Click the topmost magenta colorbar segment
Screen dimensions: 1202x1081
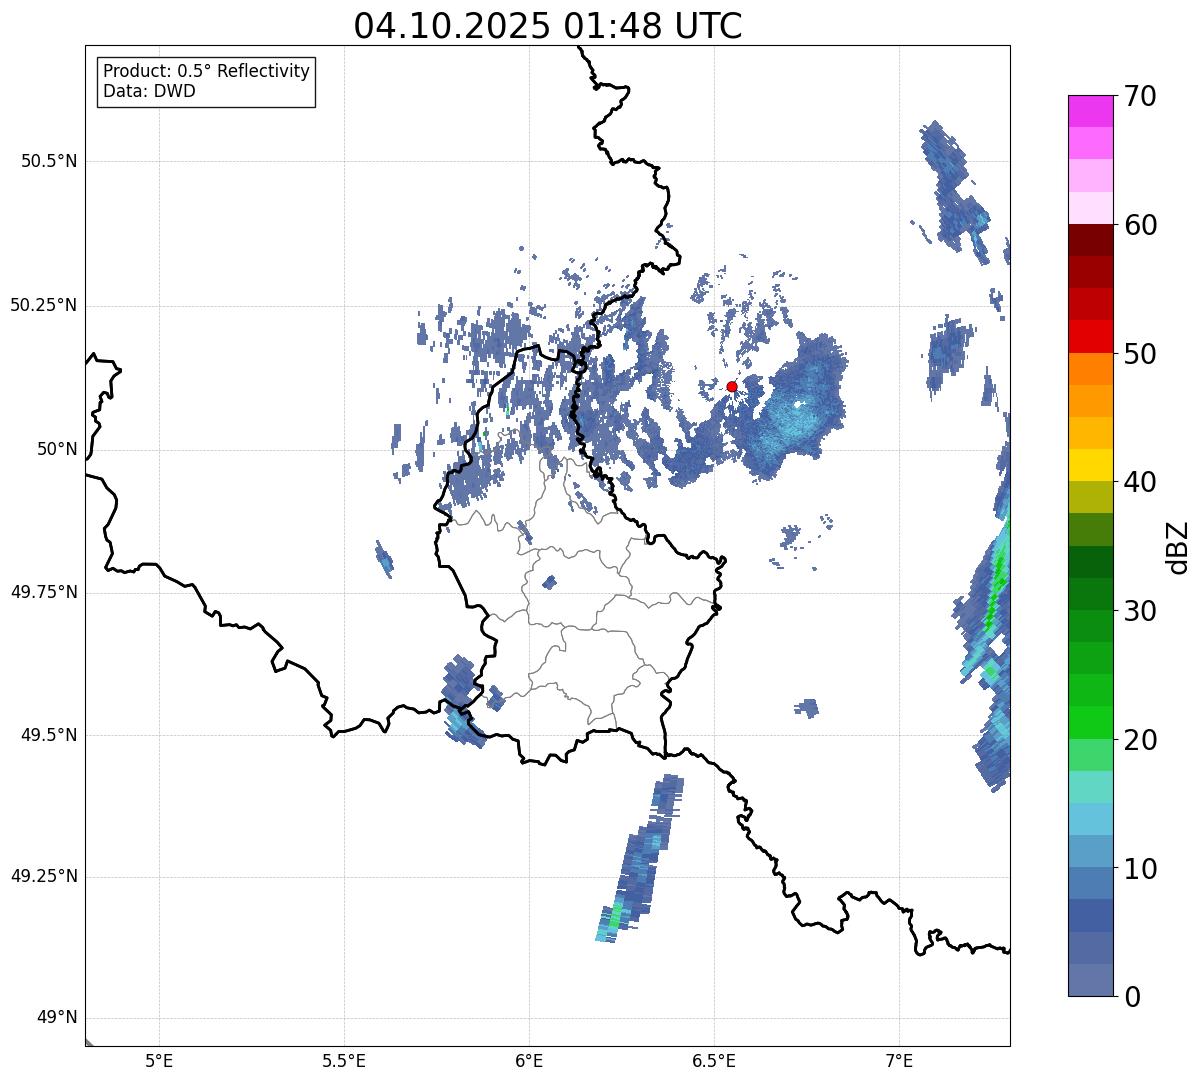coord(1091,111)
